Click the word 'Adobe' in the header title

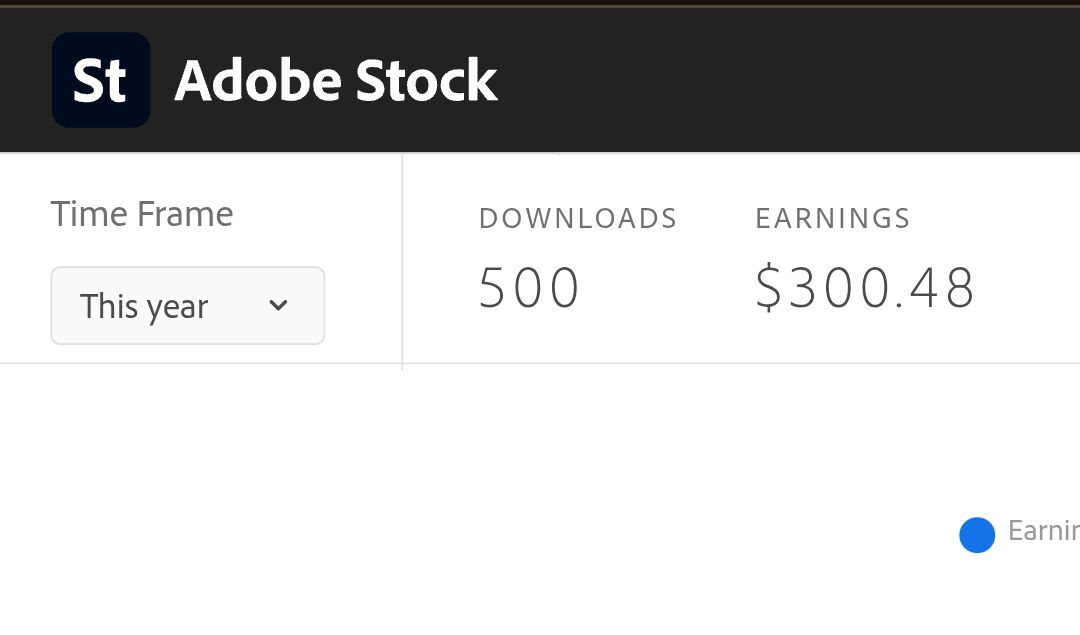click(x=260, y=81)
